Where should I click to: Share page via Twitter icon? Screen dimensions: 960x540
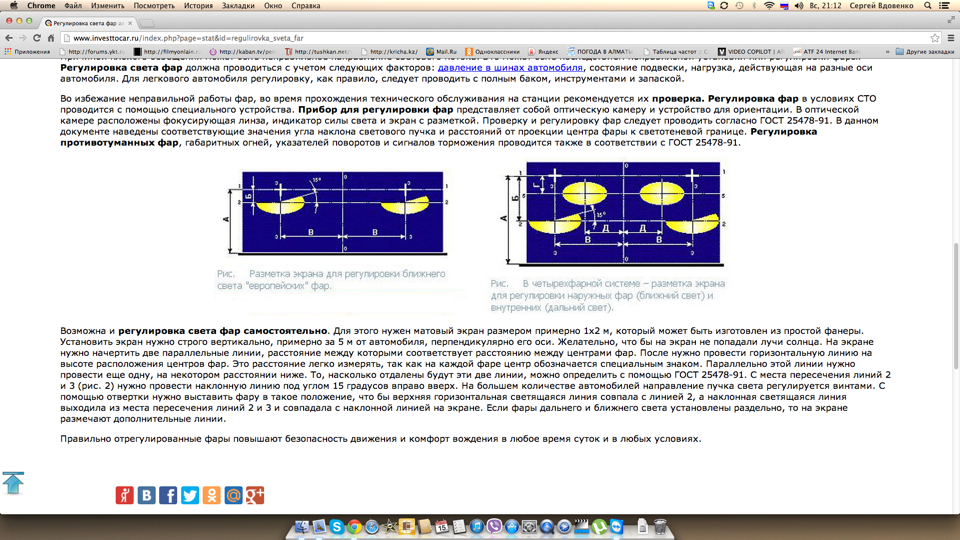point(190,495)
